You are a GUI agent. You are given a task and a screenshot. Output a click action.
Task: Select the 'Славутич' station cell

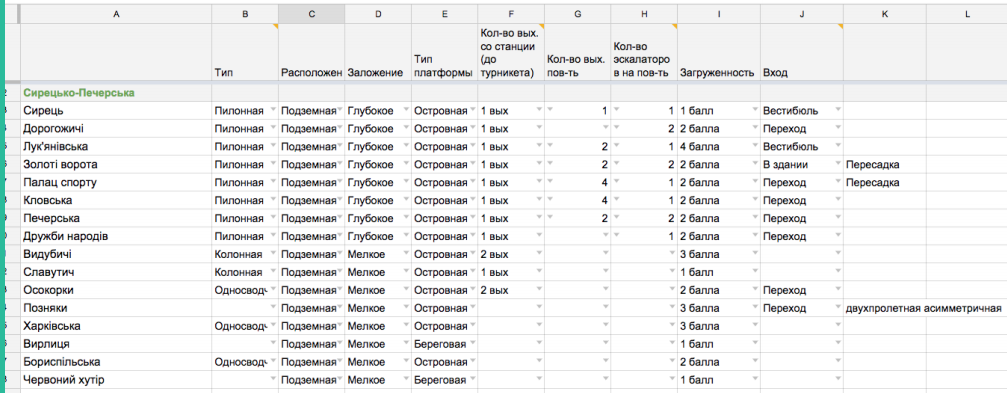(116, 272)
